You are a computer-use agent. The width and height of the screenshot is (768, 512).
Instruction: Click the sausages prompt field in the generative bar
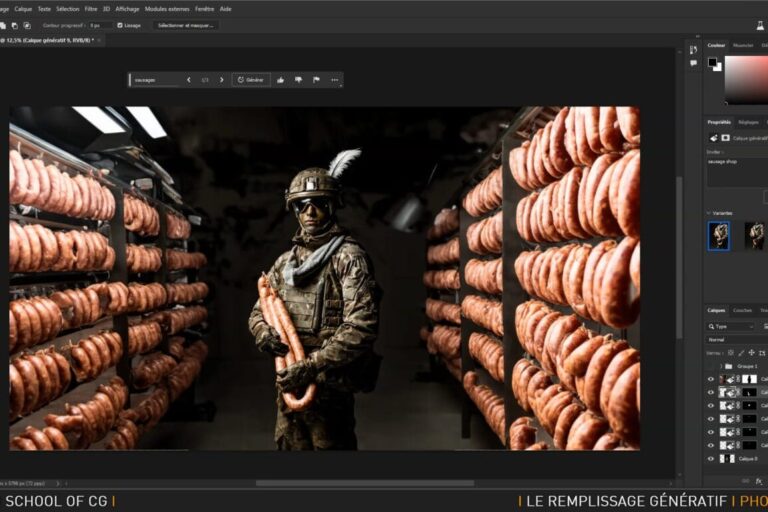156,80
